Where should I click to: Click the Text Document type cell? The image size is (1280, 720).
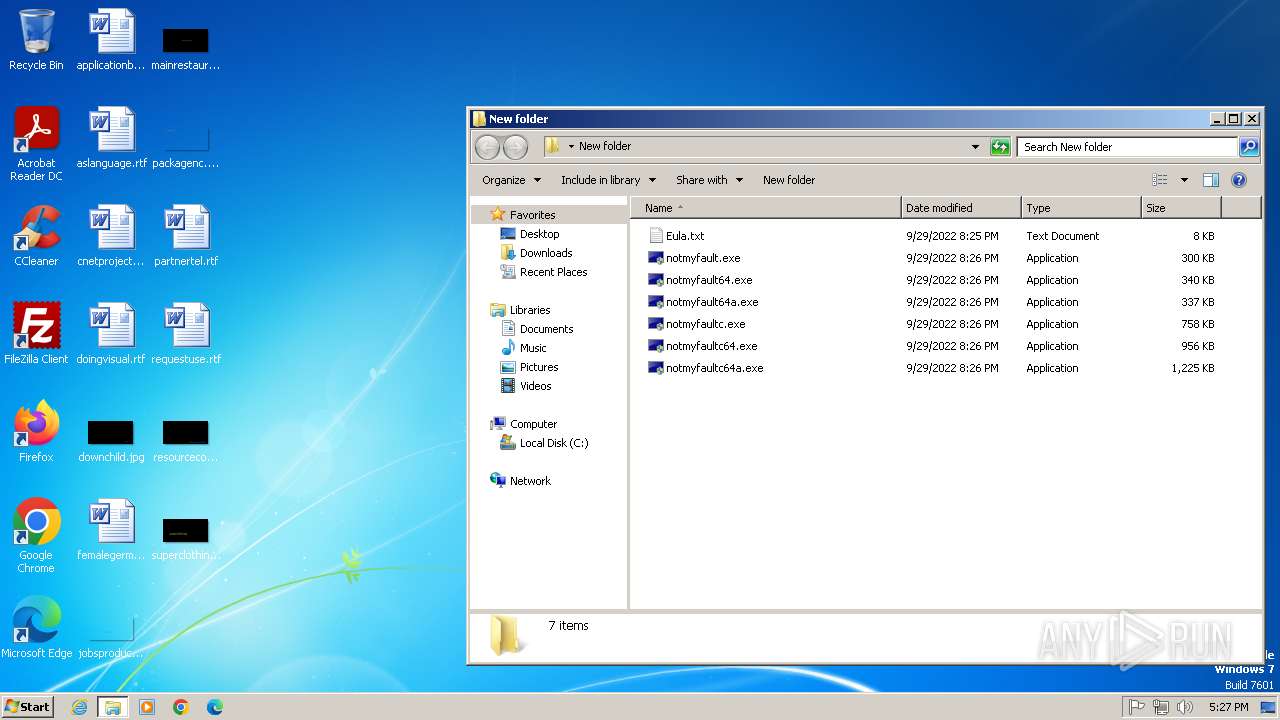click(1062, 236)
